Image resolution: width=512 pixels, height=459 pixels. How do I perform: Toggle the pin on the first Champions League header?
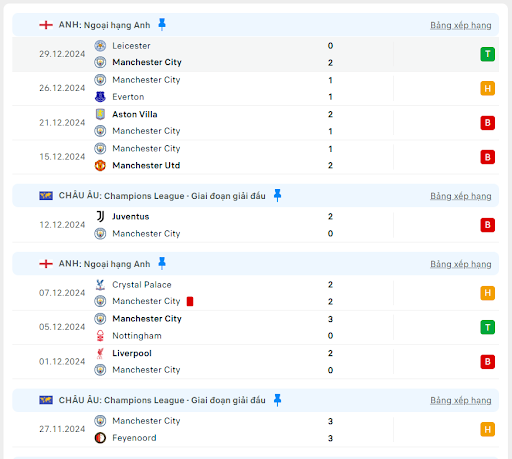click(x=277, y=195)
